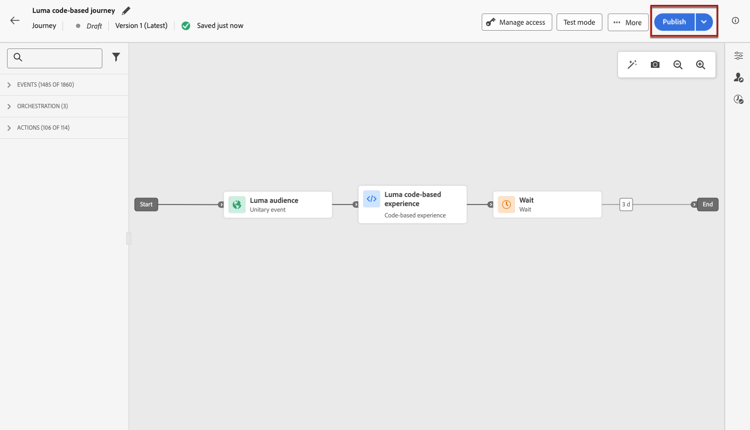Zoom out of the canvas
Screen dimensions: 750x430
pyautogui.click(x=678, y=65)
